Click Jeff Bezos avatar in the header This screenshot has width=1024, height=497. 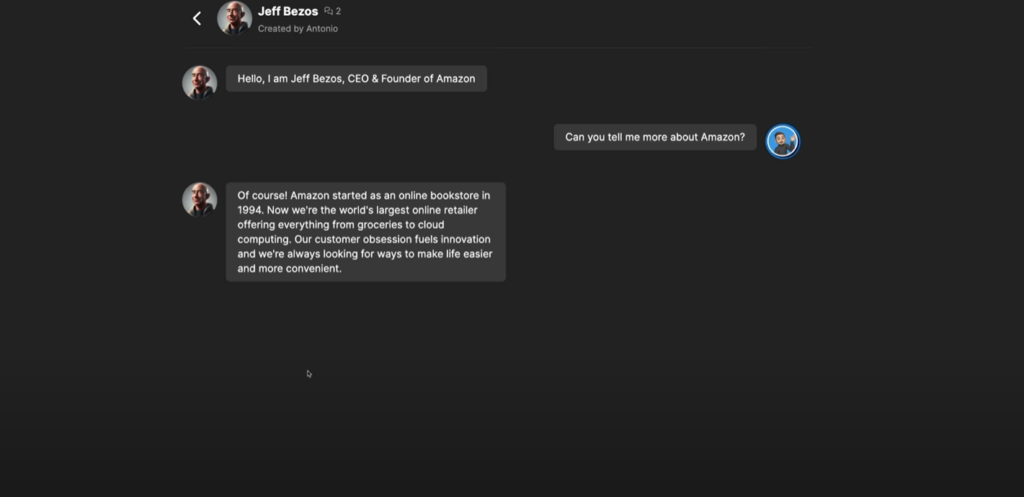(234, 18)
